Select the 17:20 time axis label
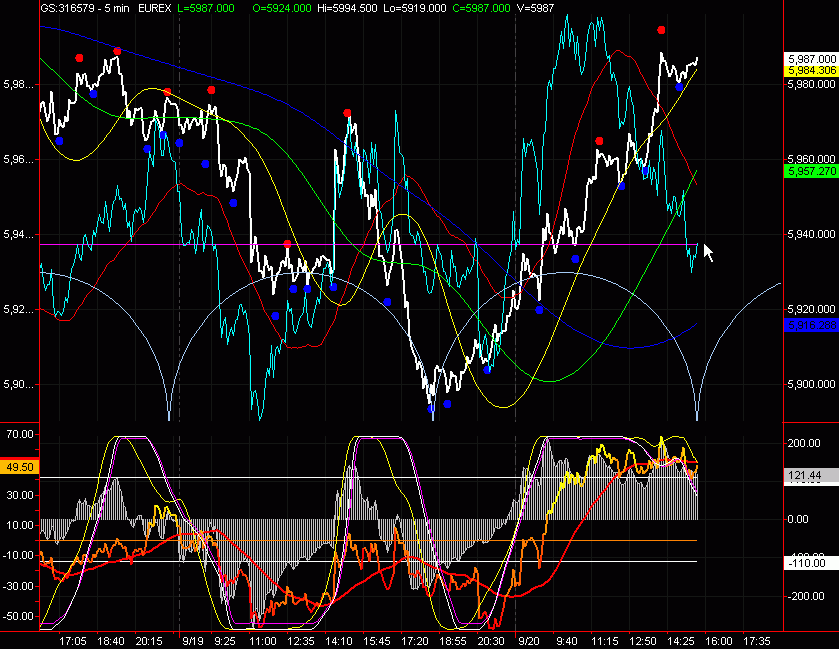 [x=415, y=641]
